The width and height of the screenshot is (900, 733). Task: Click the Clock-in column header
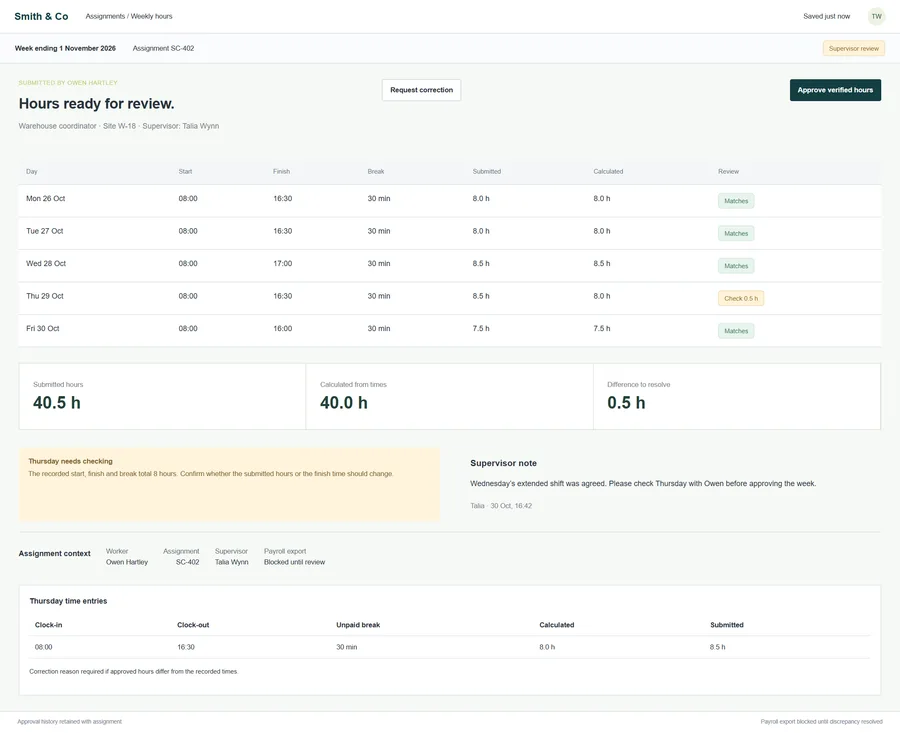tap(48, 625)
